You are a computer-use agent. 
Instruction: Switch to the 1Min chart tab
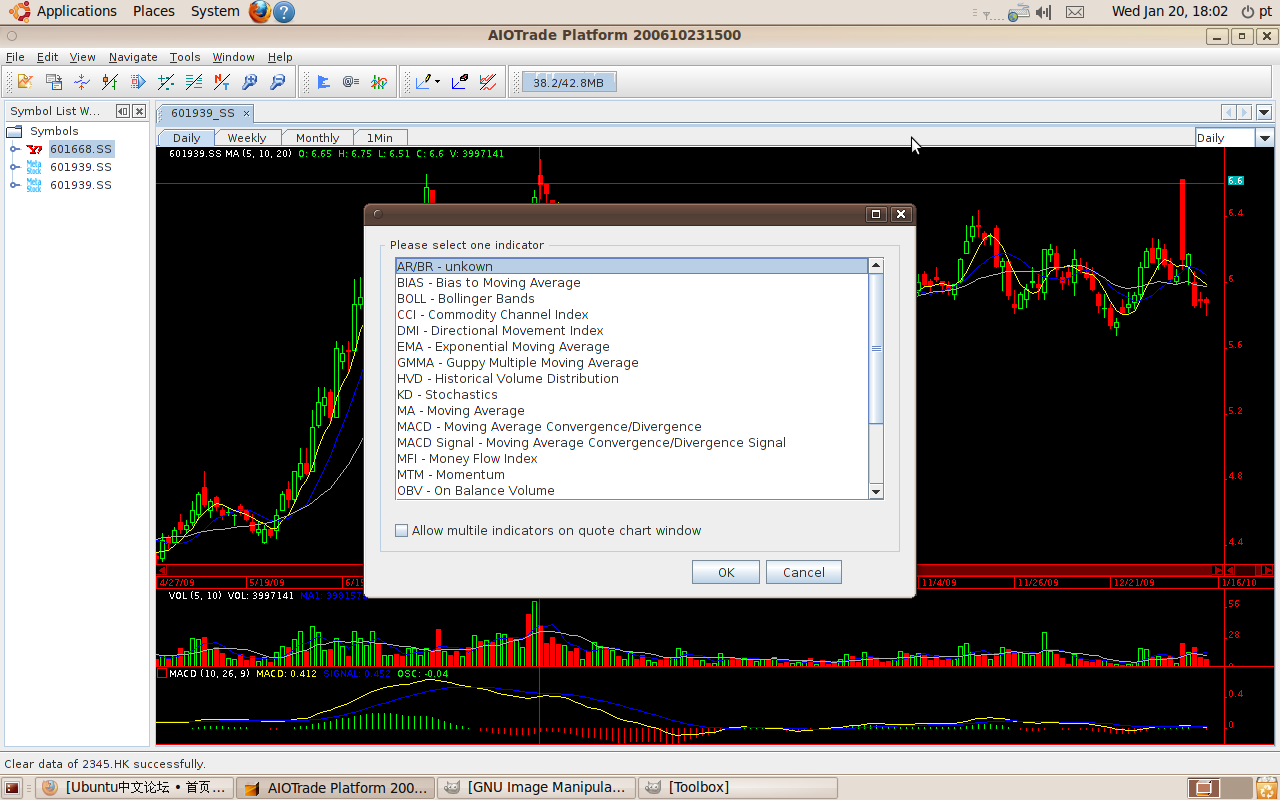(379, 138)
